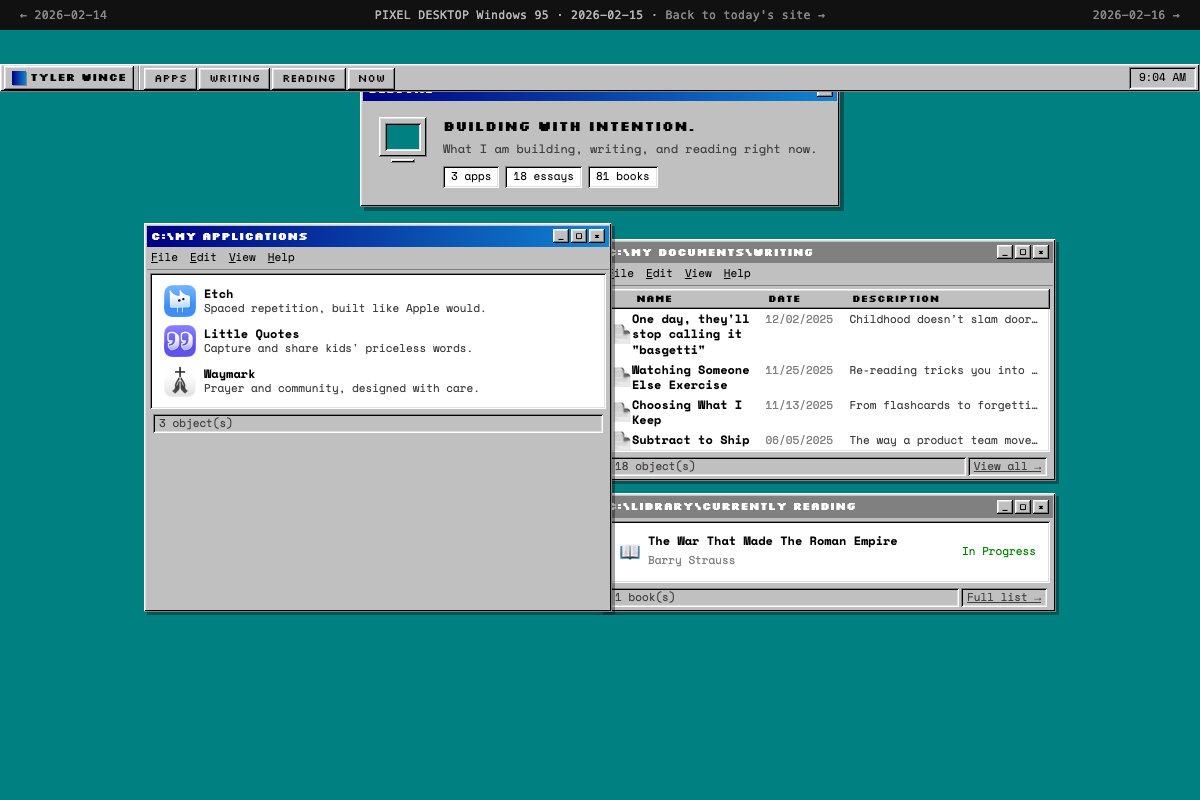Screen dimensions: 1200x800
Task: Click the Date column header
Action: (x=784, y=299)
